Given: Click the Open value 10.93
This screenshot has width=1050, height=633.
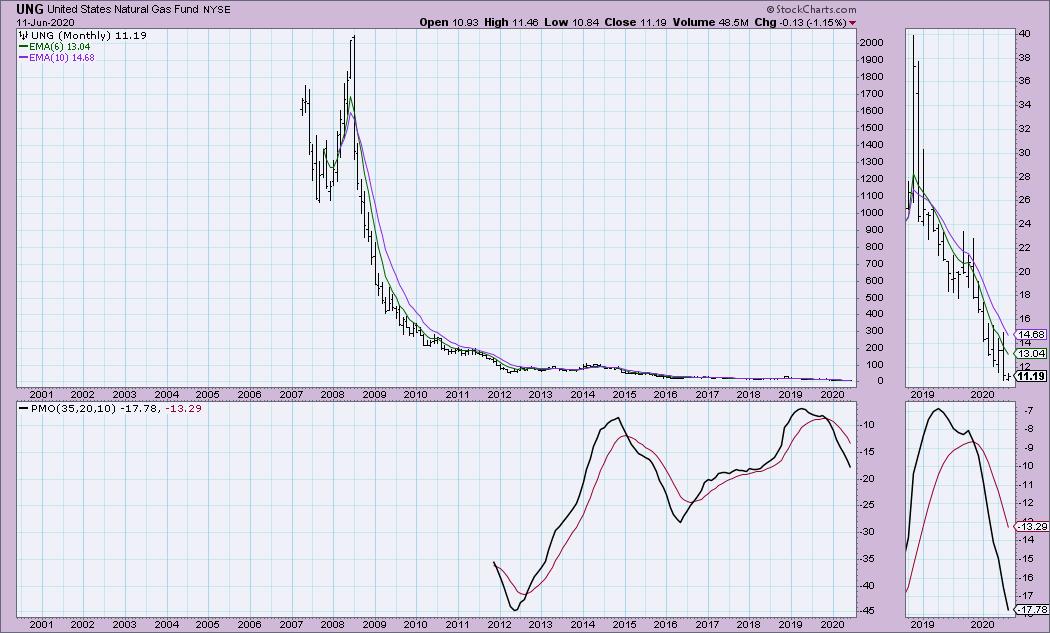Looking at the screenshot, I should click(x=465, y=22).
